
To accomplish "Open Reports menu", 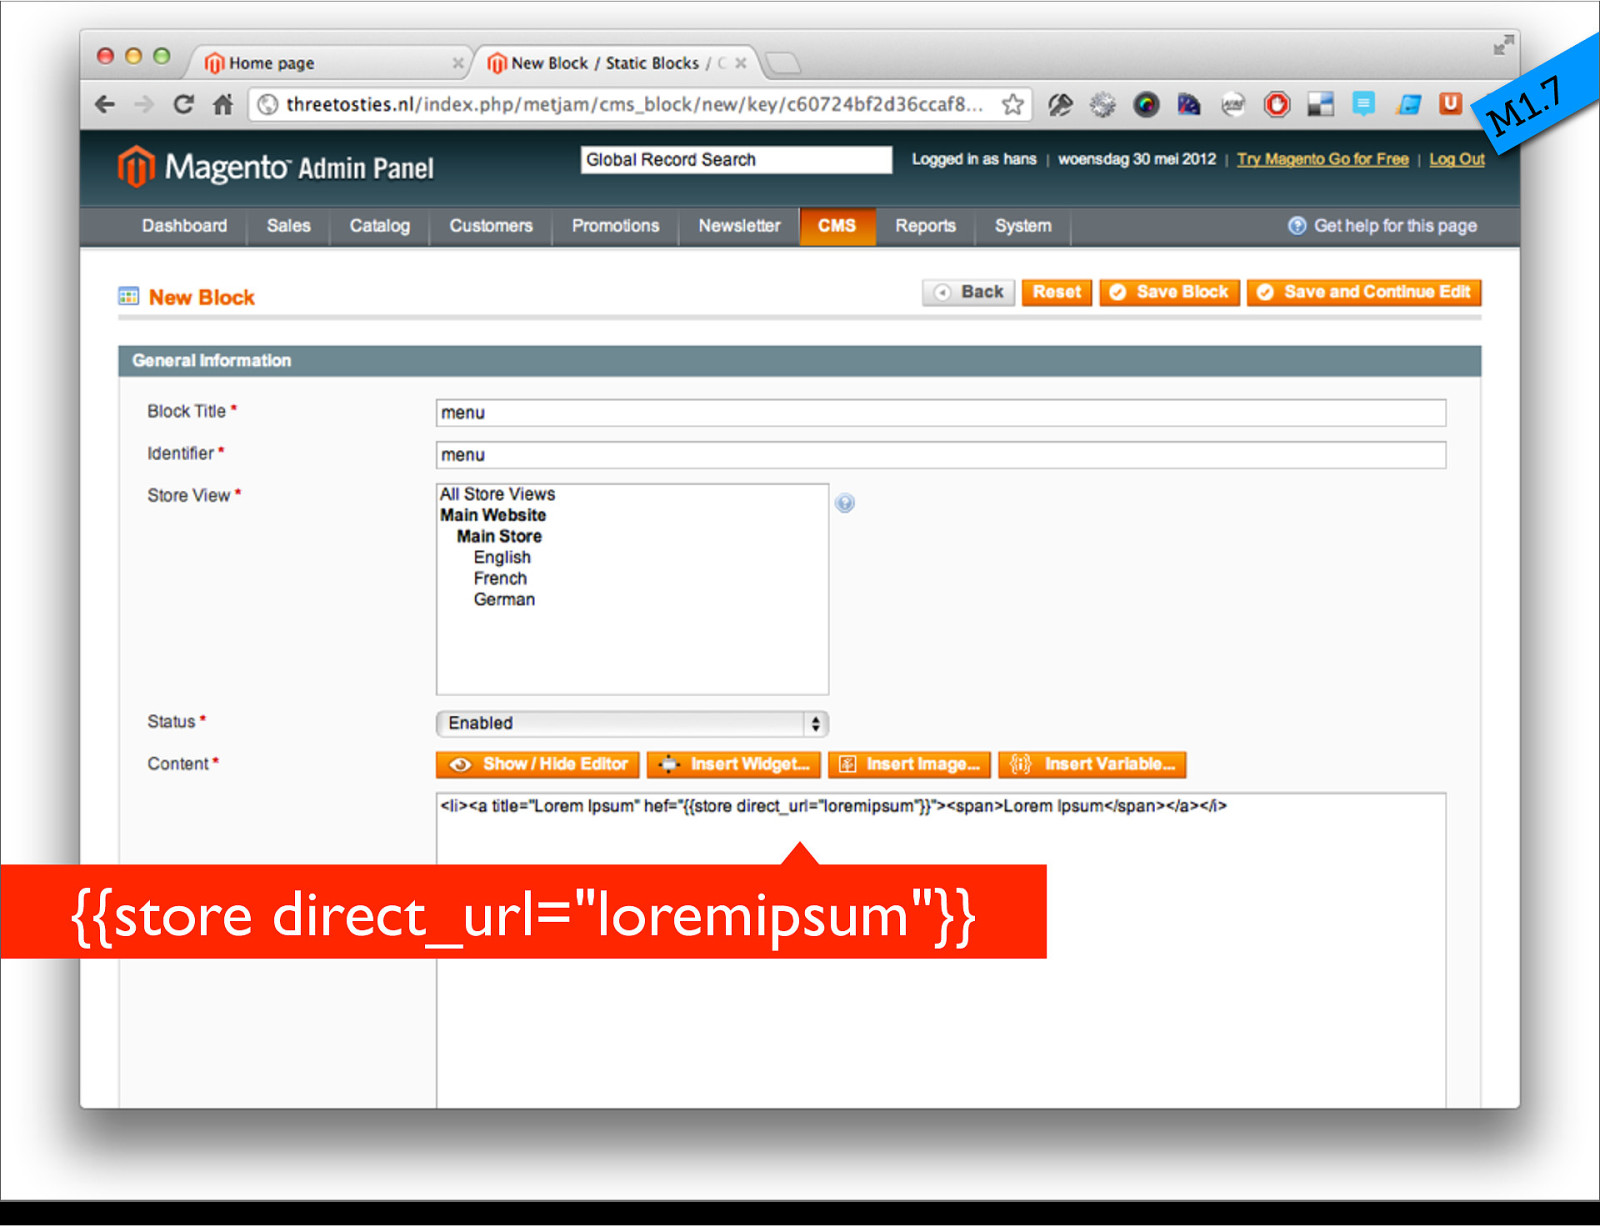I will coord(925,226).
